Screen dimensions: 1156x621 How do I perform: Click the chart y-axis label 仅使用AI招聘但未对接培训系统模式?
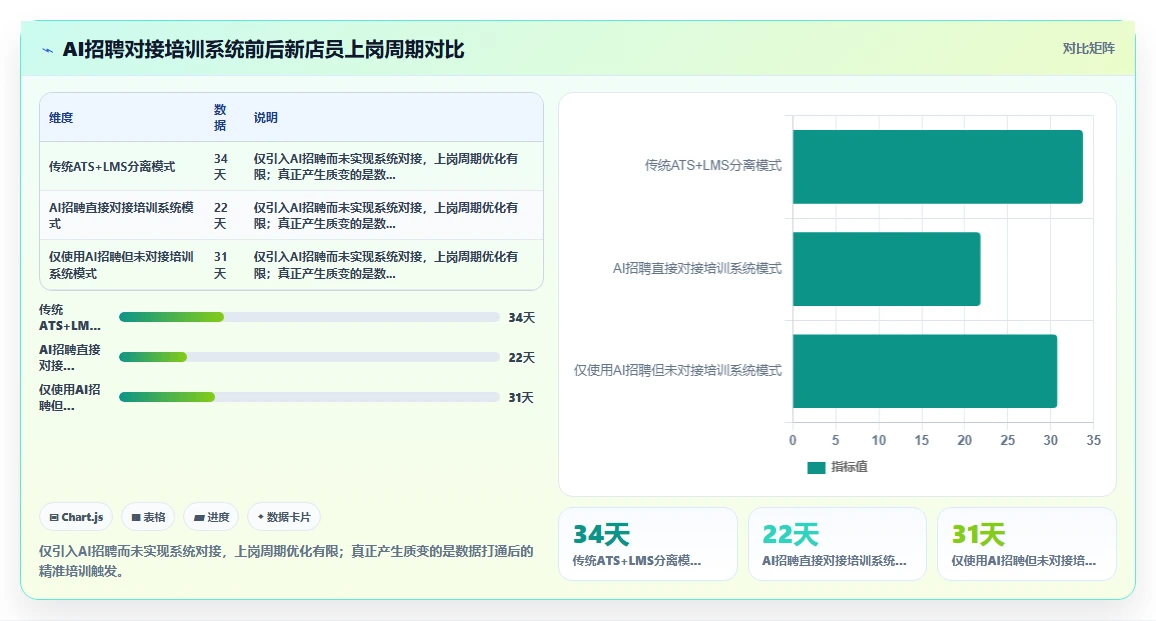coord(678,370)
